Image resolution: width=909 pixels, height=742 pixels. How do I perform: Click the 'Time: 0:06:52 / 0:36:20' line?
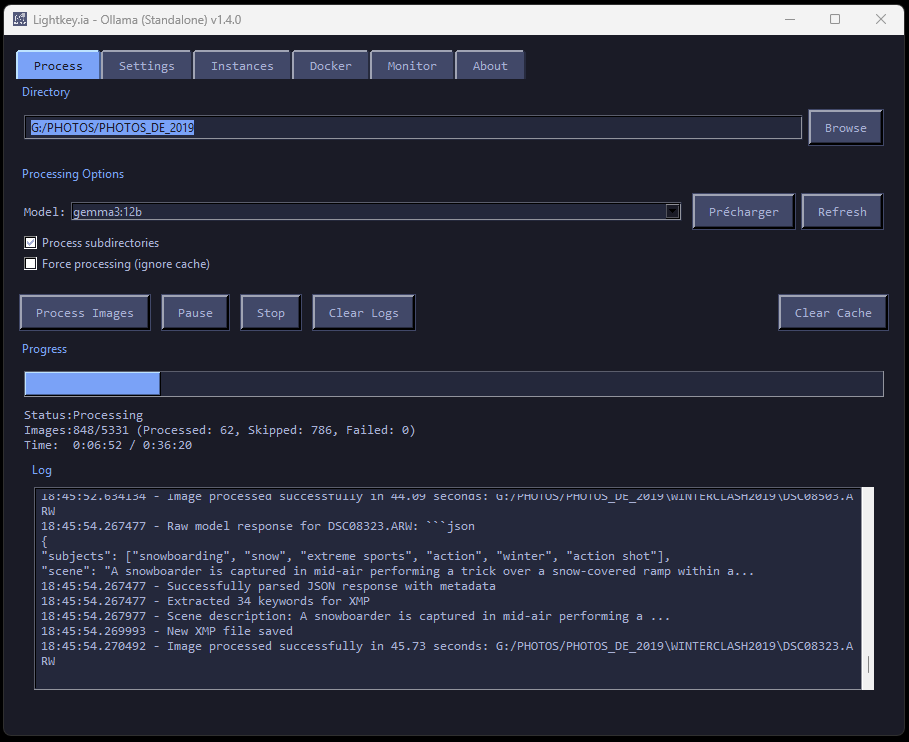108,445
